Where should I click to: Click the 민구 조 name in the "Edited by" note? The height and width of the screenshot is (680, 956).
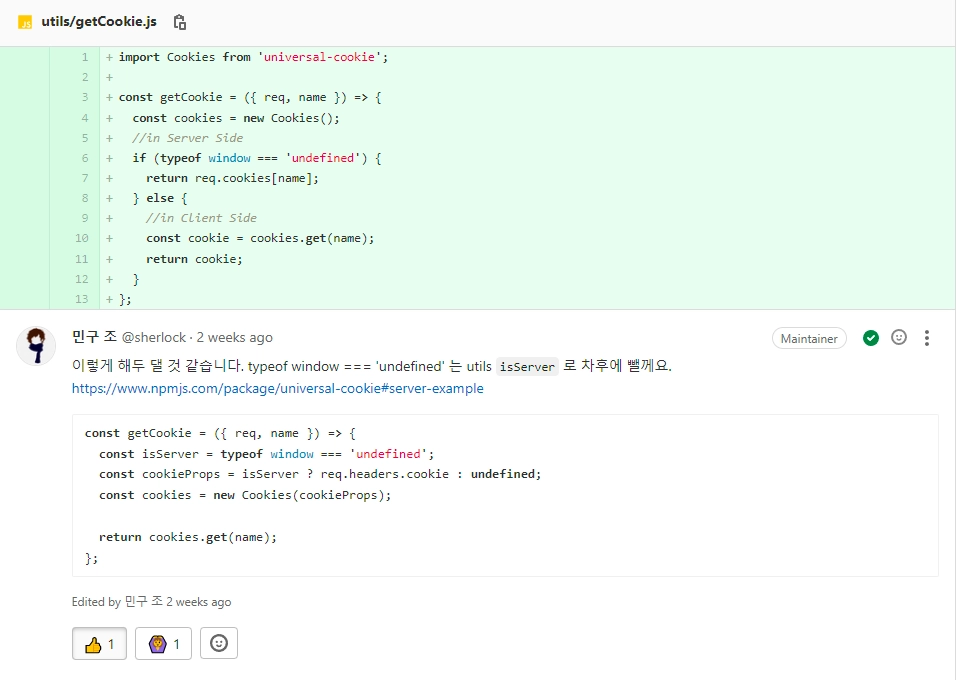143,602
